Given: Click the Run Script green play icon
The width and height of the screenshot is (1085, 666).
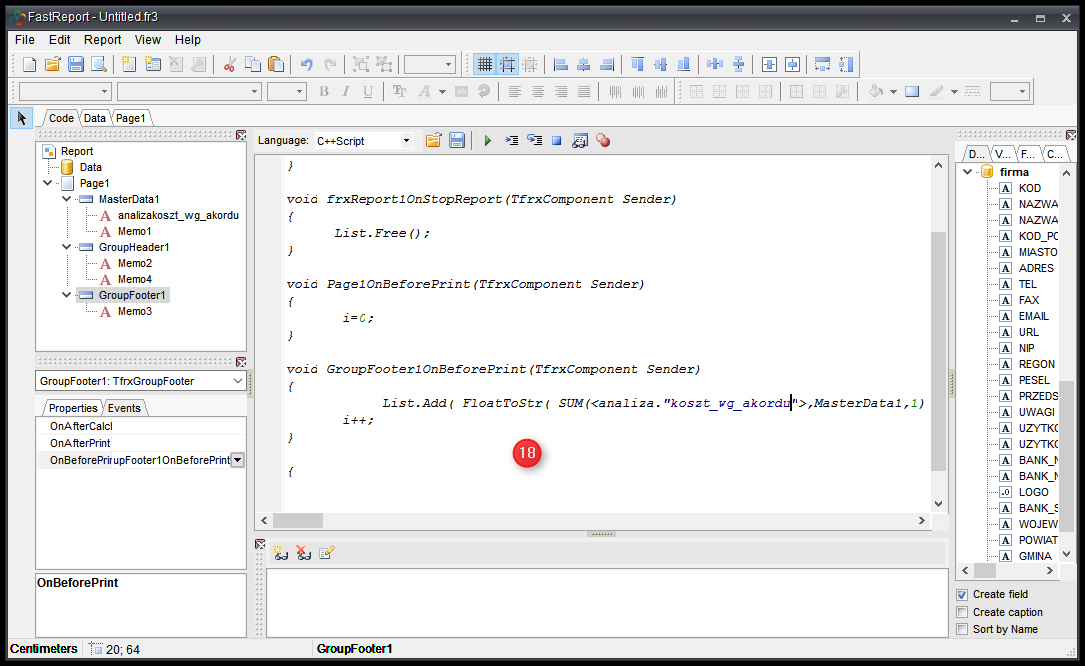Looking at the screenshot, I should tap(488, 141).
